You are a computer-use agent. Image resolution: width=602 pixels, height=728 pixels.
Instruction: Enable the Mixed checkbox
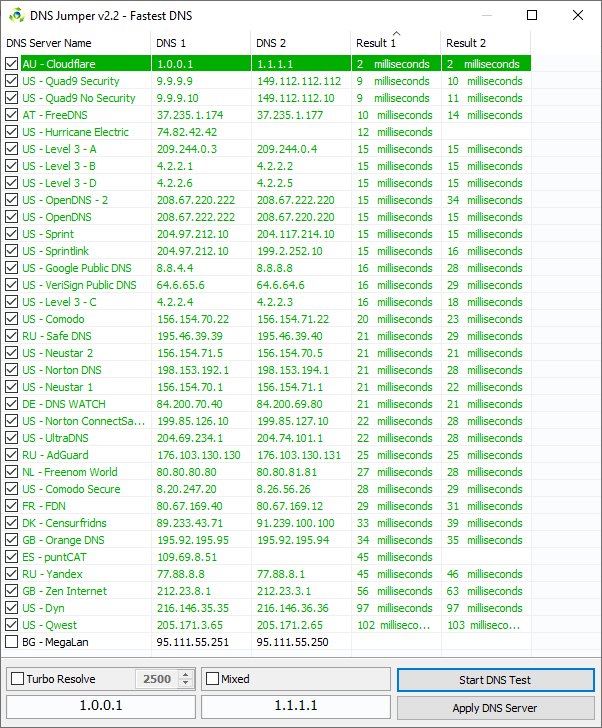tap(212, 679)
